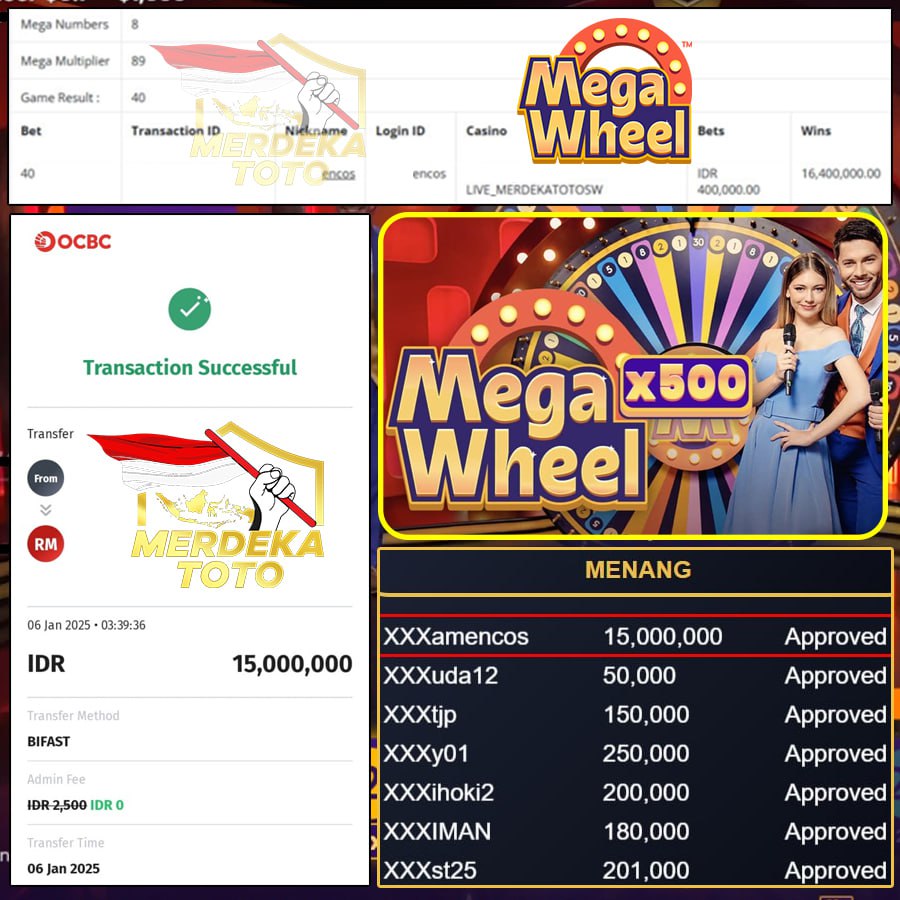Screen dimensions: 900x900
Task: Click Approved status for XXXst25
Action: [x=835, y=871]
